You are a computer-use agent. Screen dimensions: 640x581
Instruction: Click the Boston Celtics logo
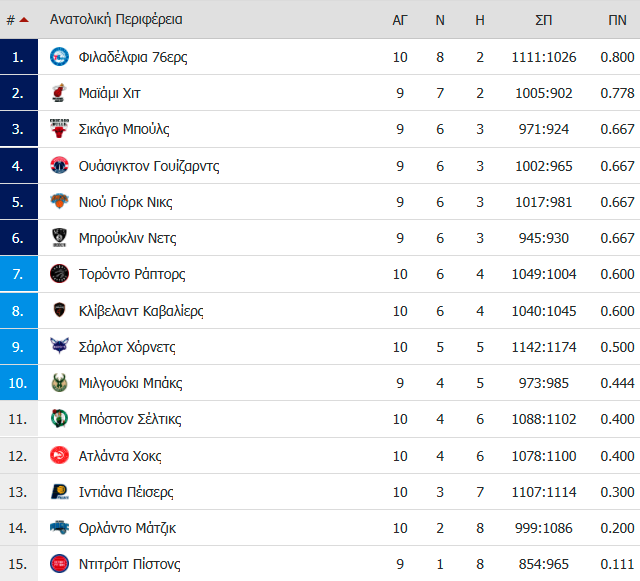point(59,419)
